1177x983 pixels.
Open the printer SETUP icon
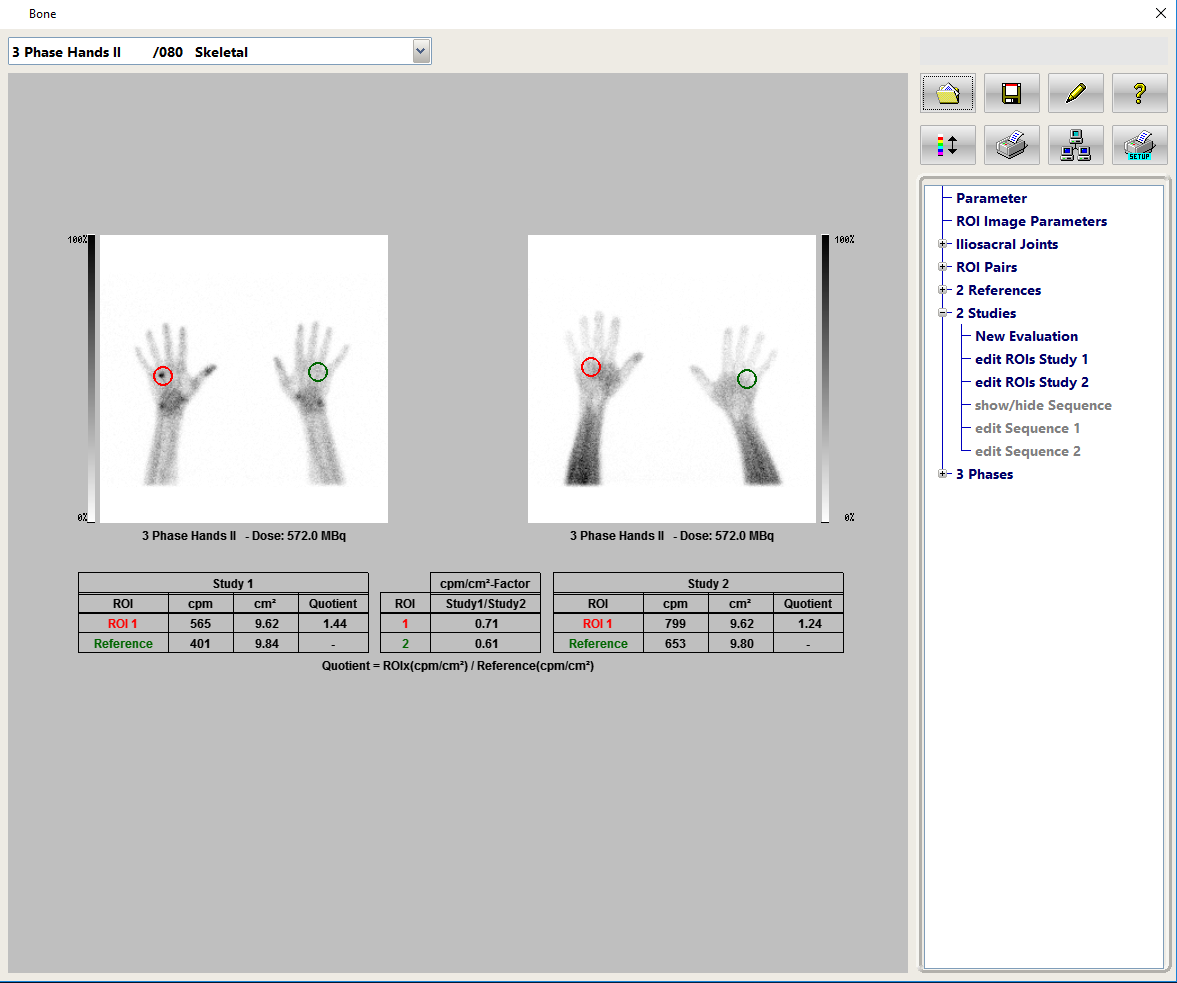click(1139, 145)
